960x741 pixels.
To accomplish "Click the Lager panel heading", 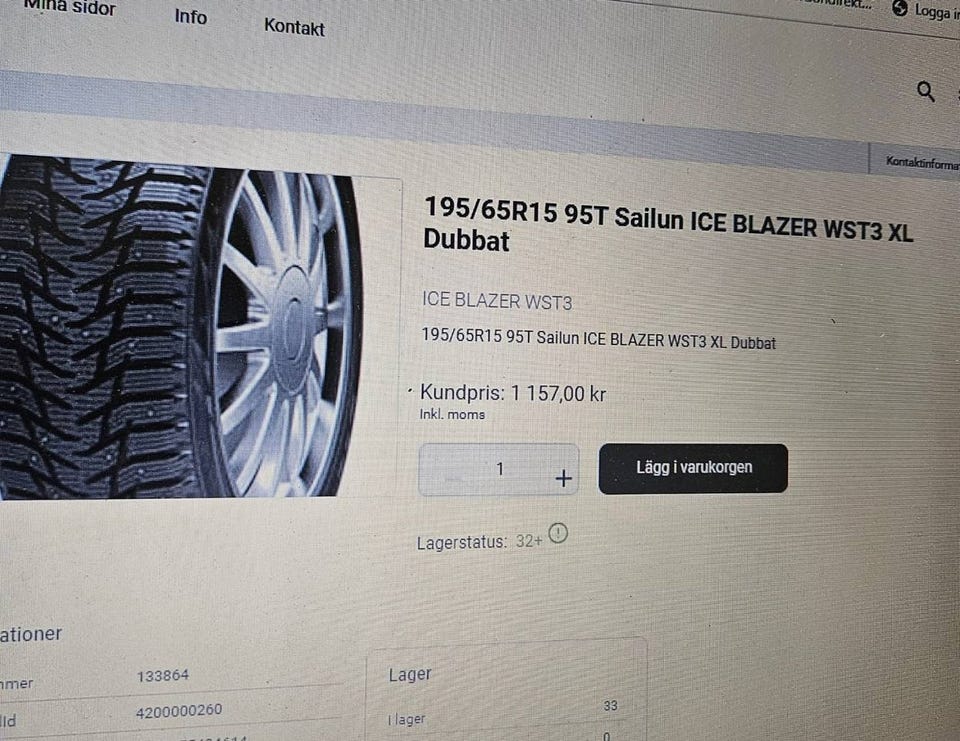I will click(x=410, y=674).
